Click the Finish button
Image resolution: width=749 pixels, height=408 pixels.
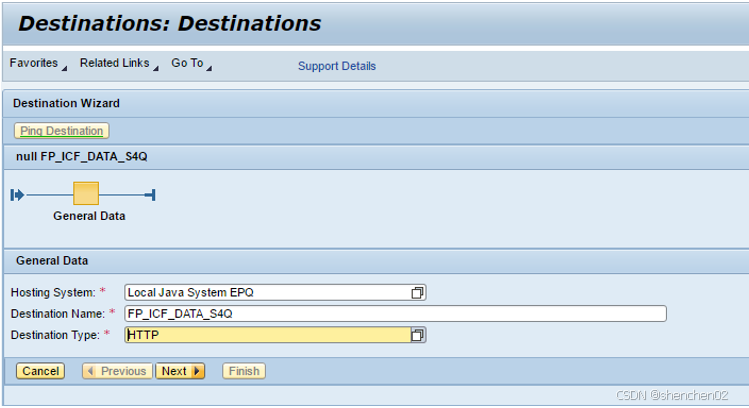(x=244, y=371)
